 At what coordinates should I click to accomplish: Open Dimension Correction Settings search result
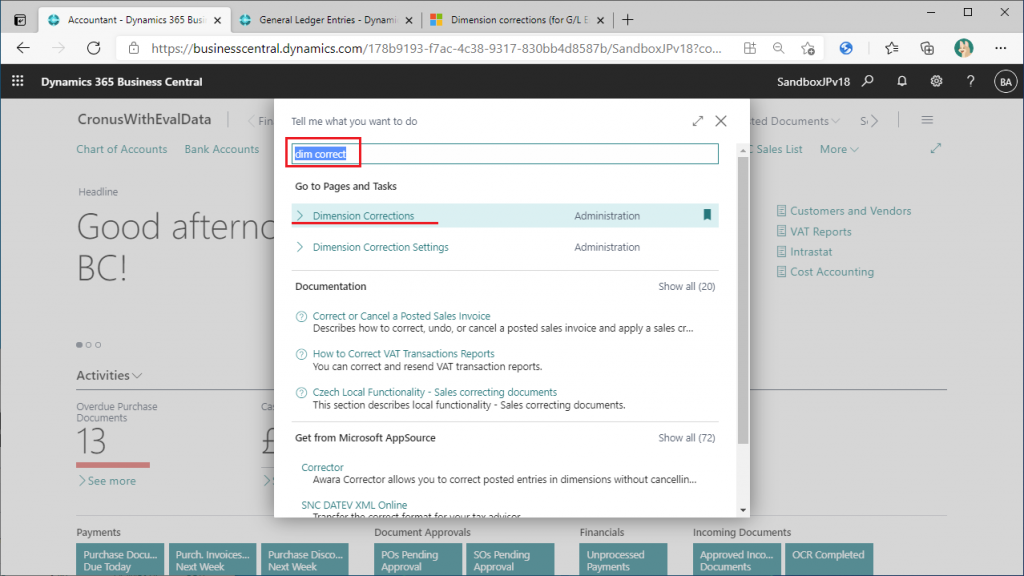pos(381,247)
